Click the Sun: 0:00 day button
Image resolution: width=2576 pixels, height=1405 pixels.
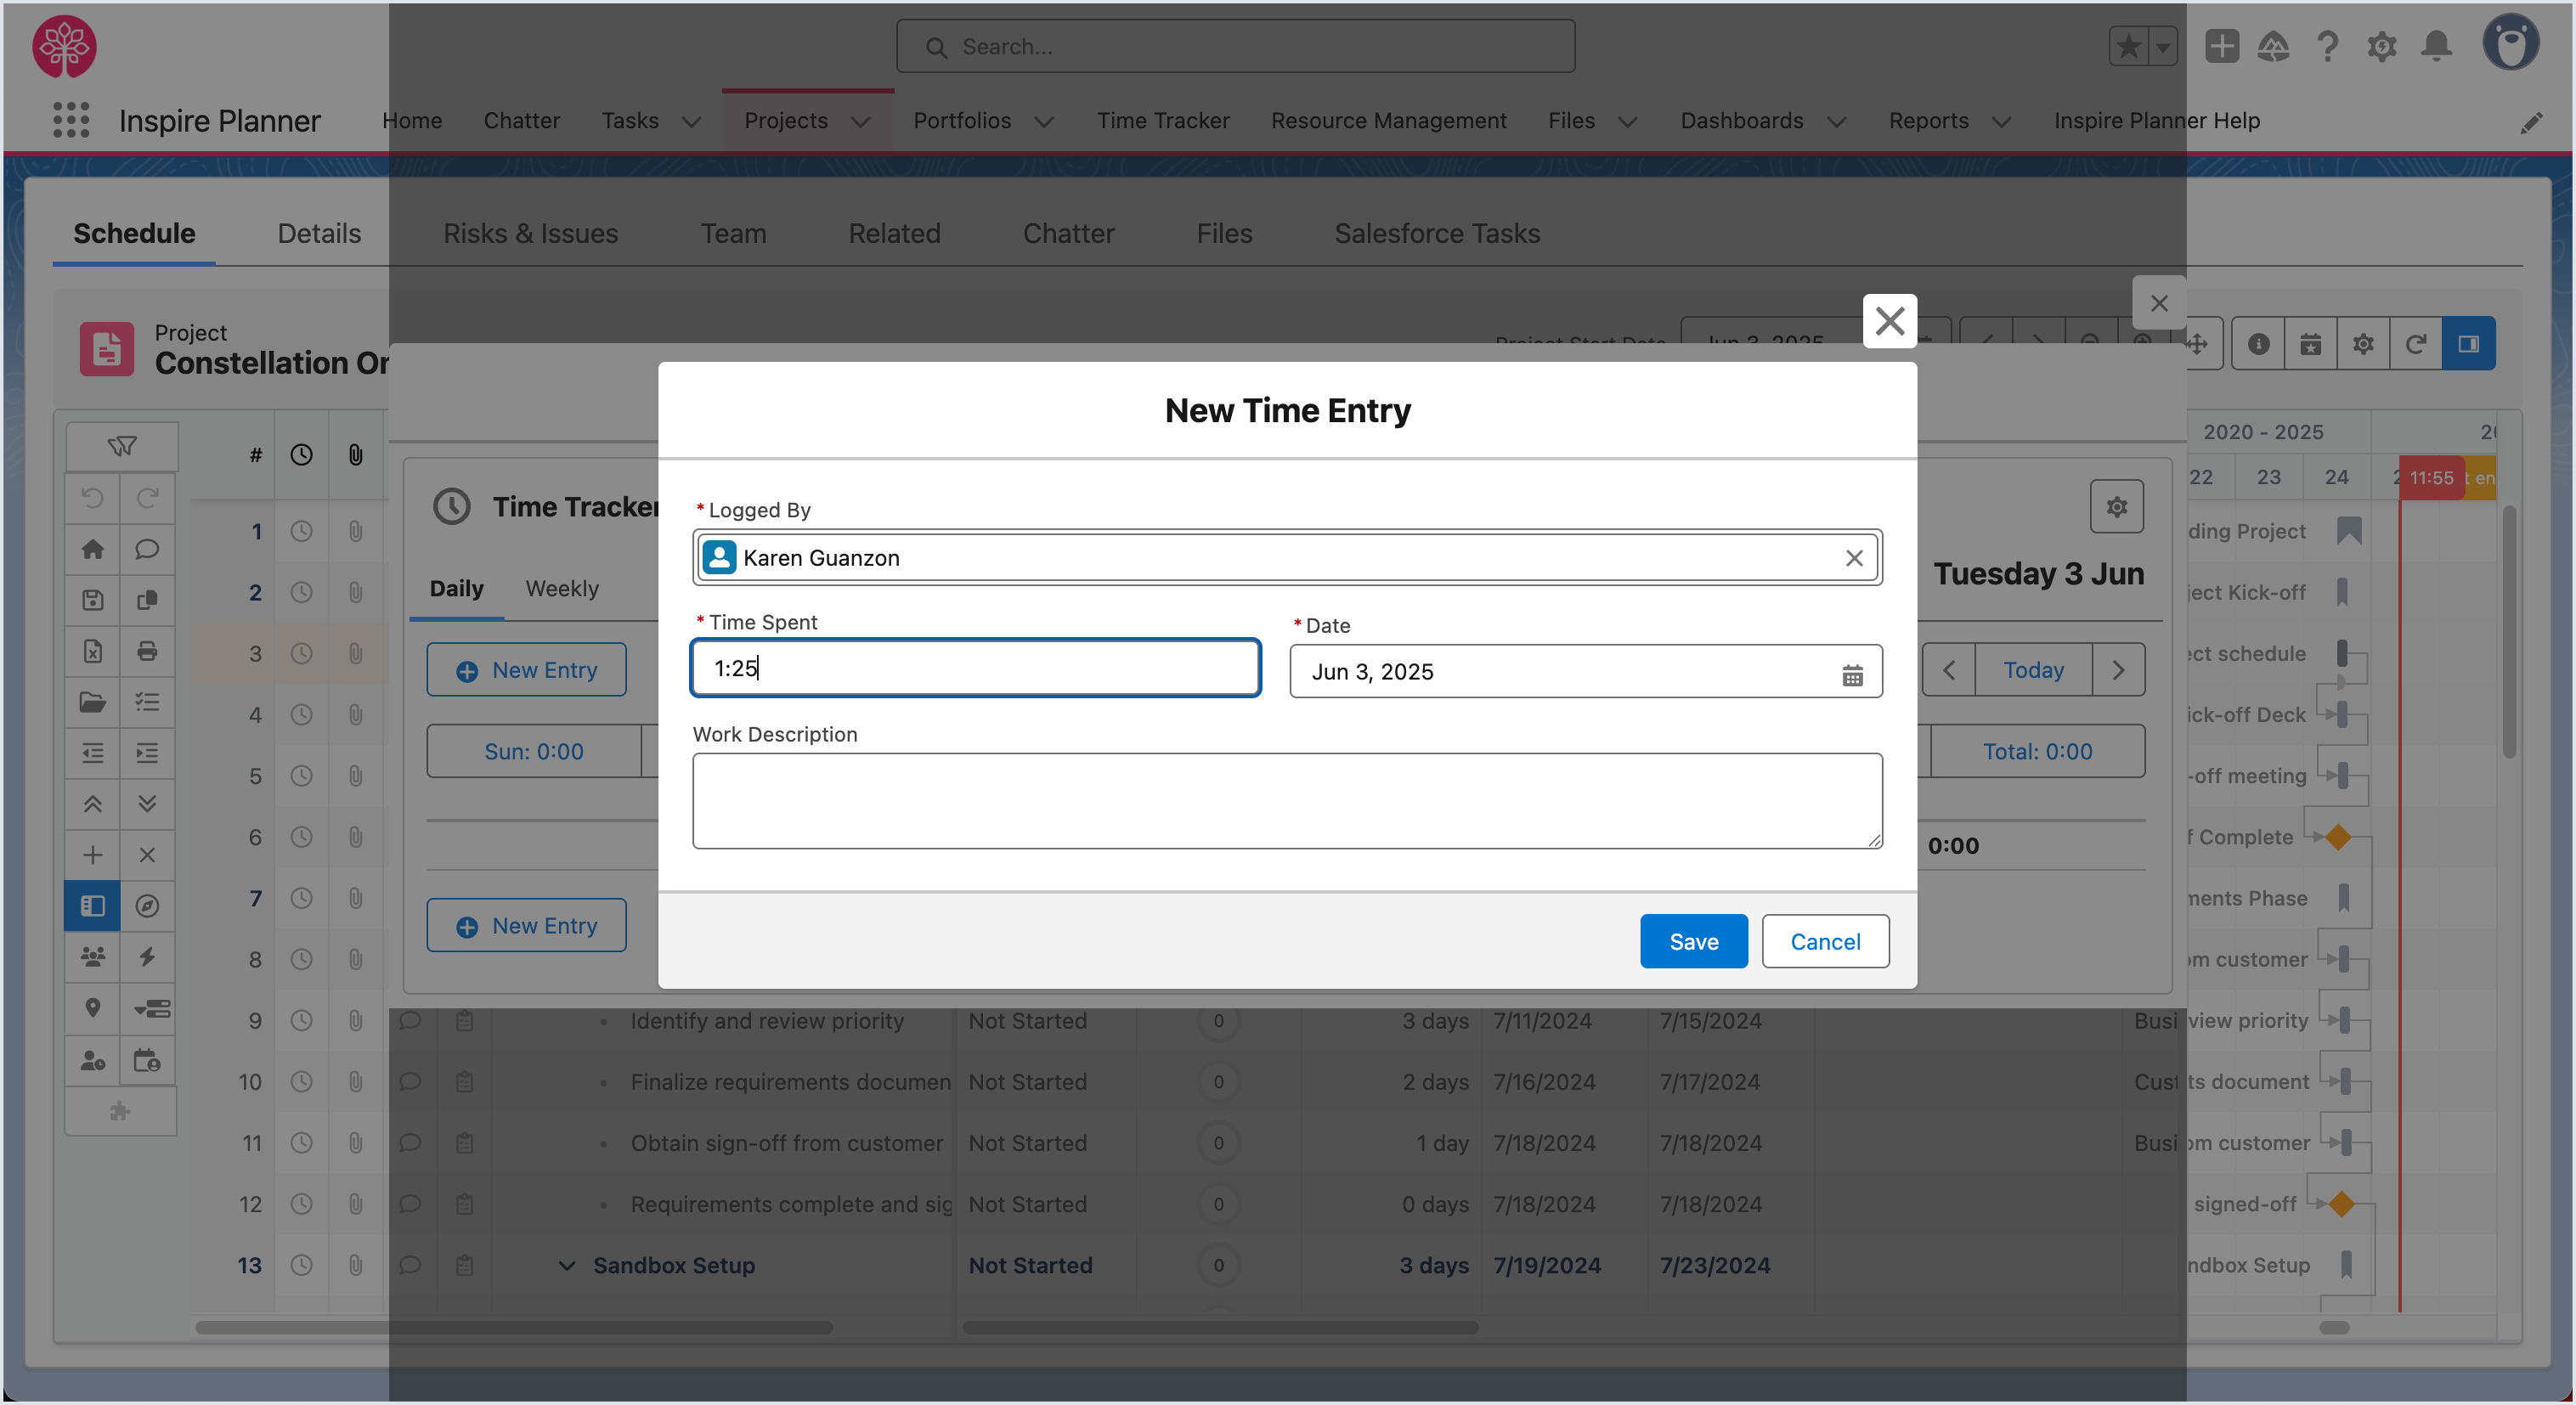click(x=533, y=751)
